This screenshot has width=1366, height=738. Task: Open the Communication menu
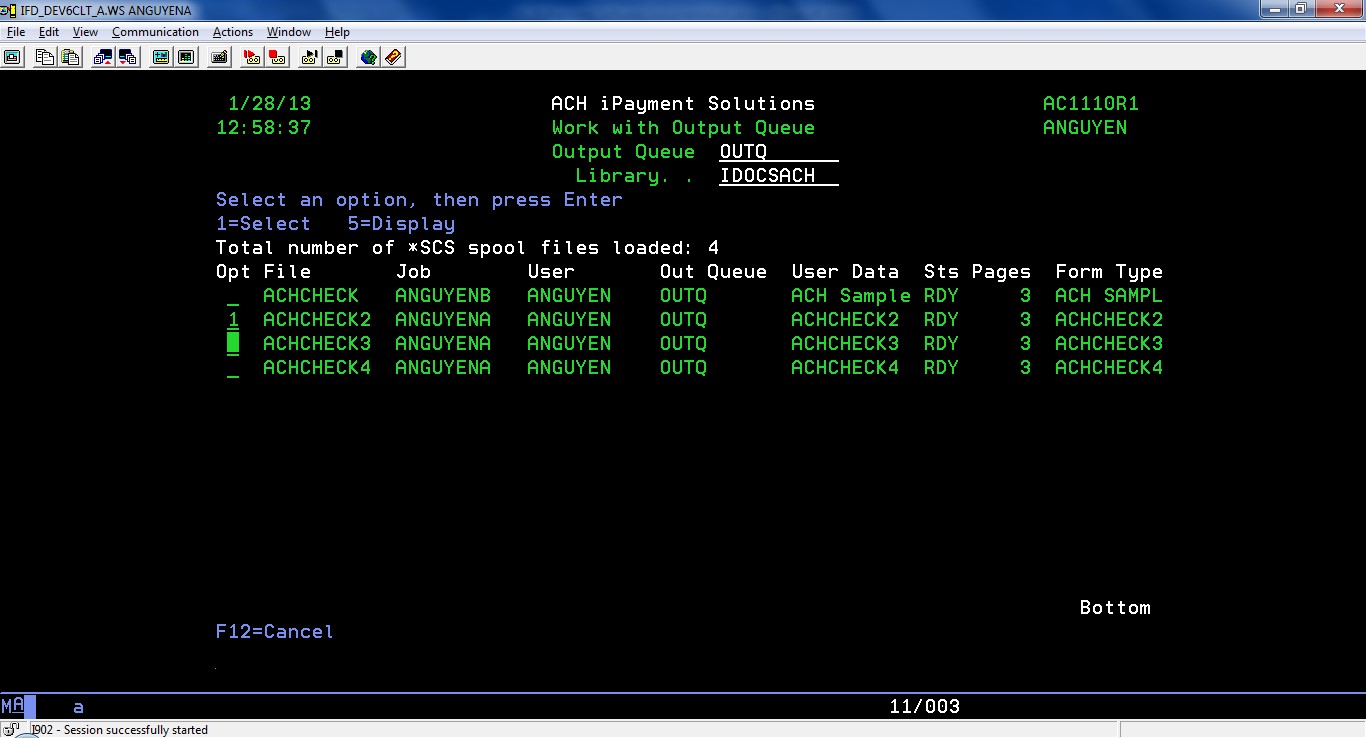(x=155, y=32)
